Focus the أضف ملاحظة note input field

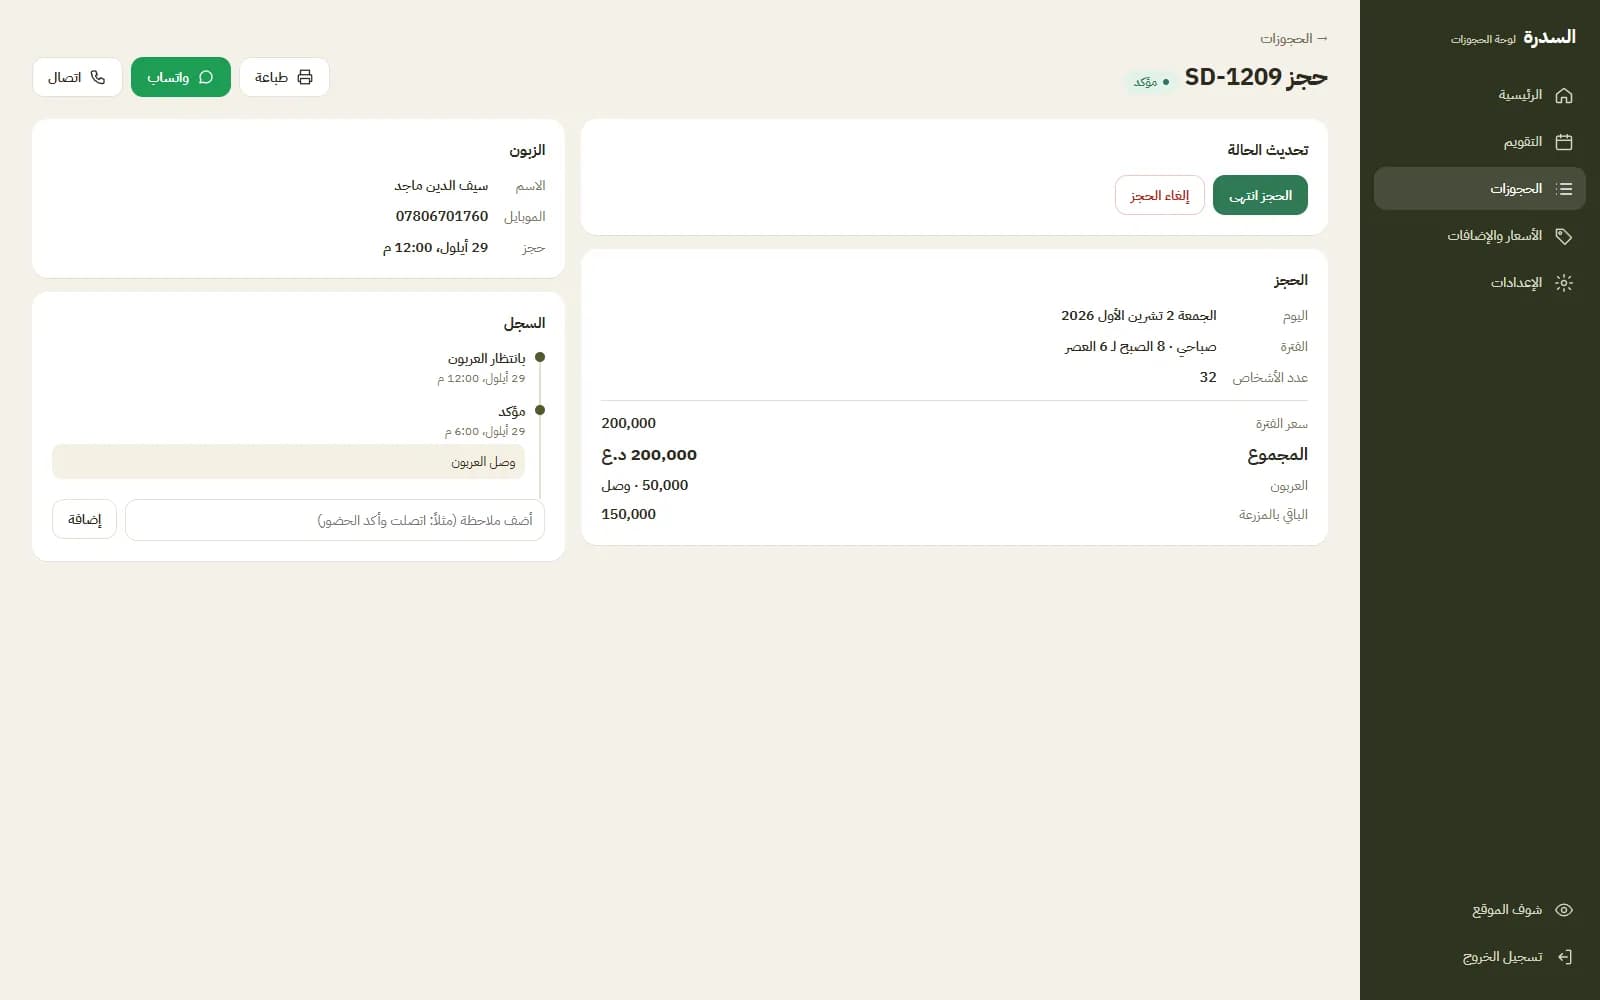[x=335, y=520]
